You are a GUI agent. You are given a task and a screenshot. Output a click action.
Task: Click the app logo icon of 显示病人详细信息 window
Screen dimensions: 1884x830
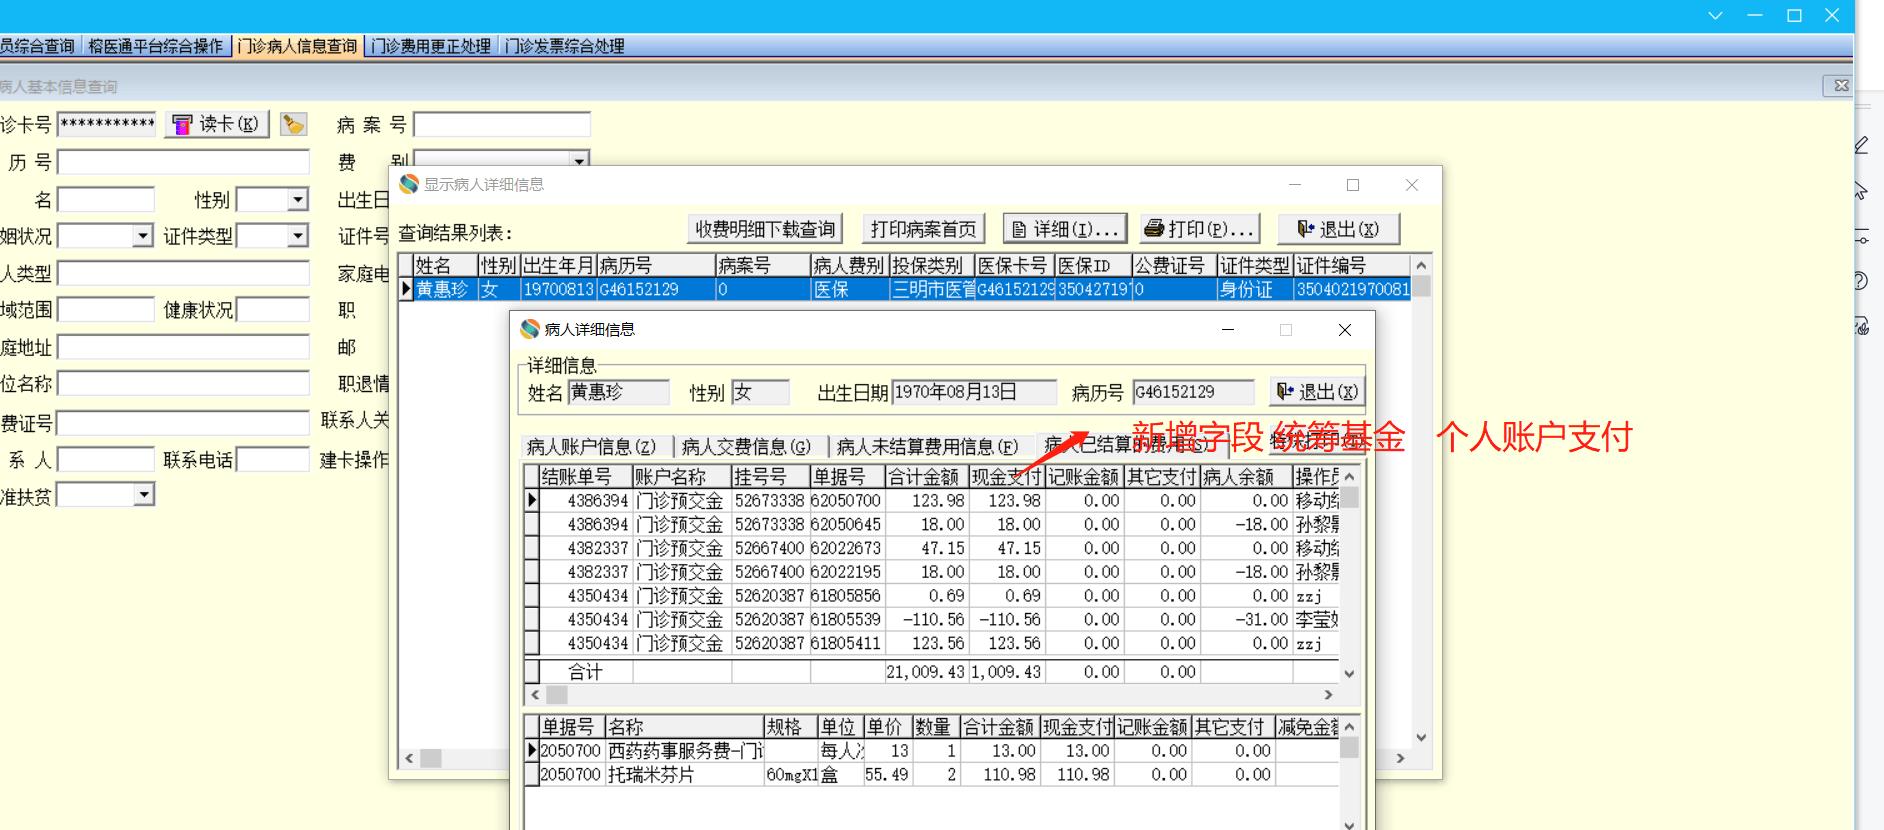[x=408, y=184]
